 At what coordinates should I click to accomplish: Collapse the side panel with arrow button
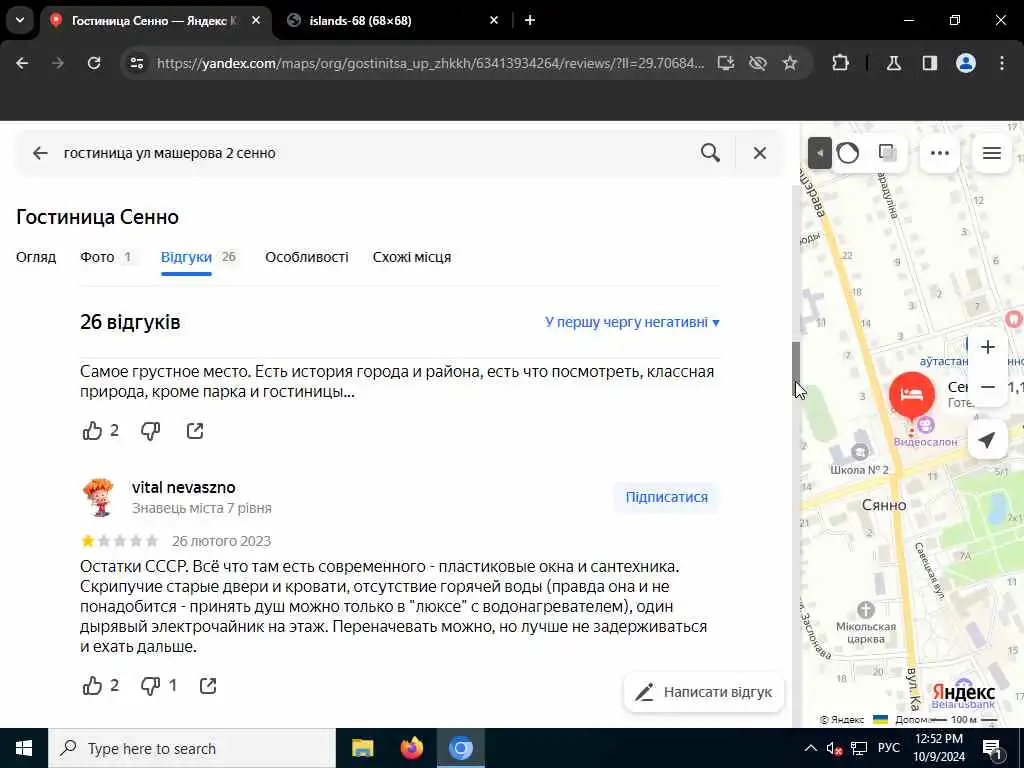[x=820, y=153]
